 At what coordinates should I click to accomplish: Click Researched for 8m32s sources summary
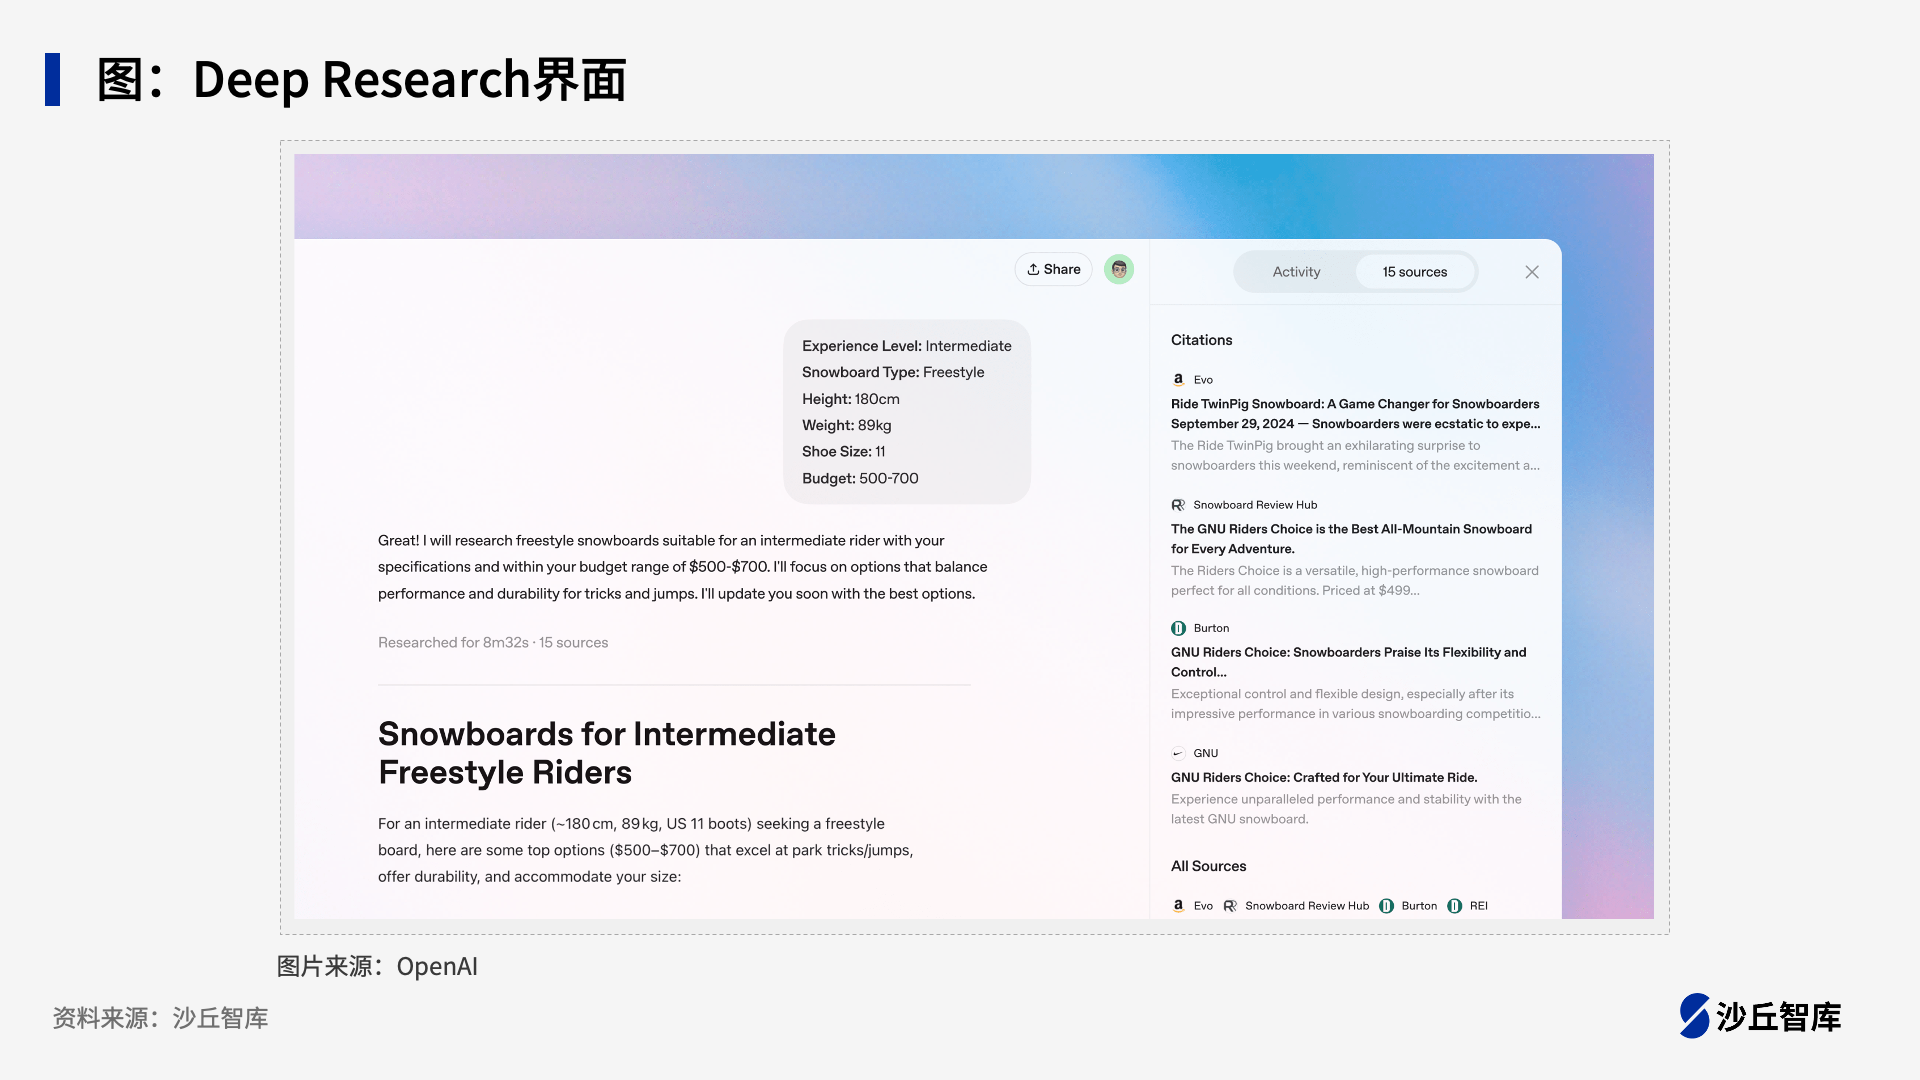pyautogui.click(x=492, y=643)
